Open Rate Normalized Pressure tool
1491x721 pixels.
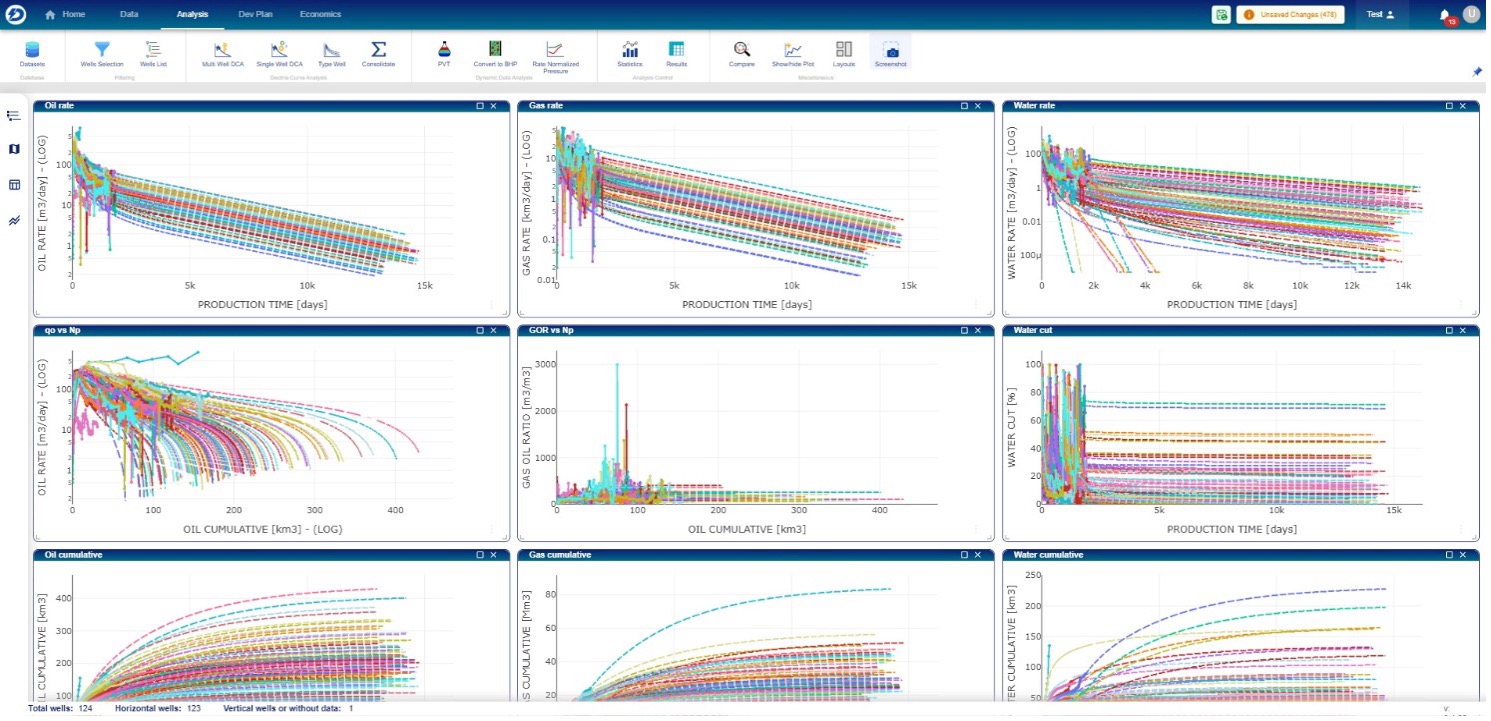555,52
